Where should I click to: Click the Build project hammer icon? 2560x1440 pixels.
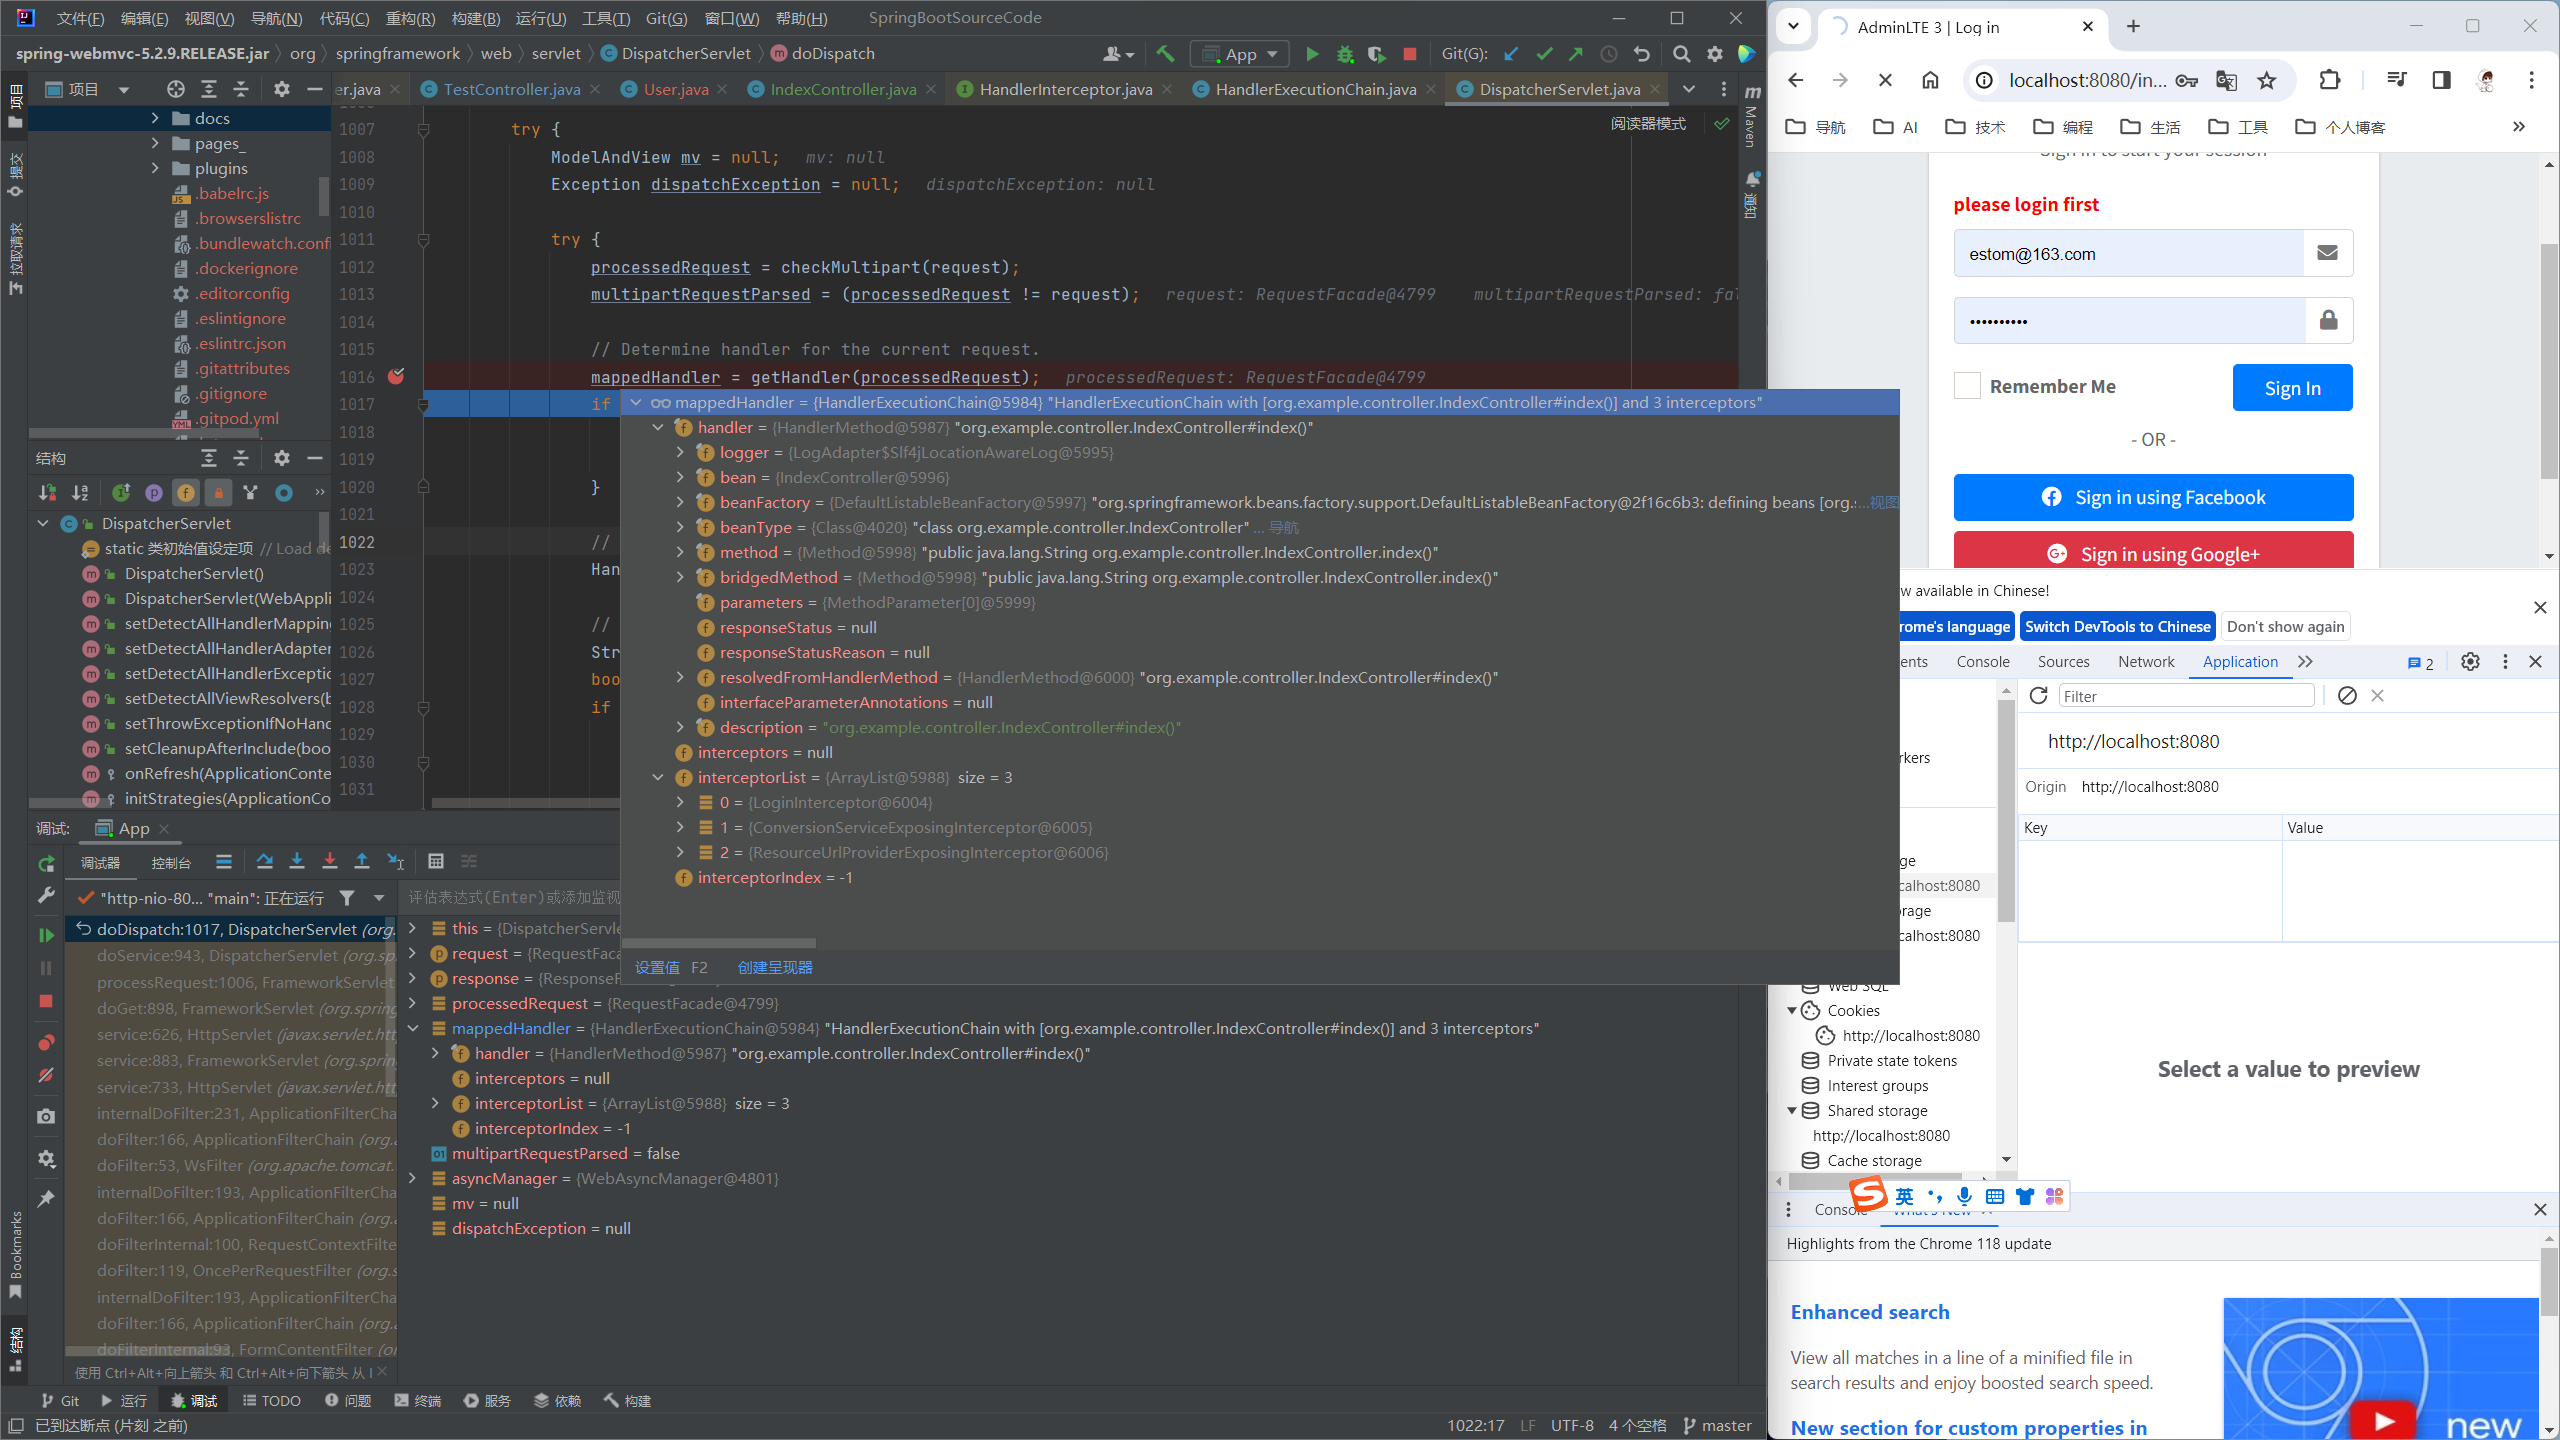pyautogui.click(x=1165, y=54)
